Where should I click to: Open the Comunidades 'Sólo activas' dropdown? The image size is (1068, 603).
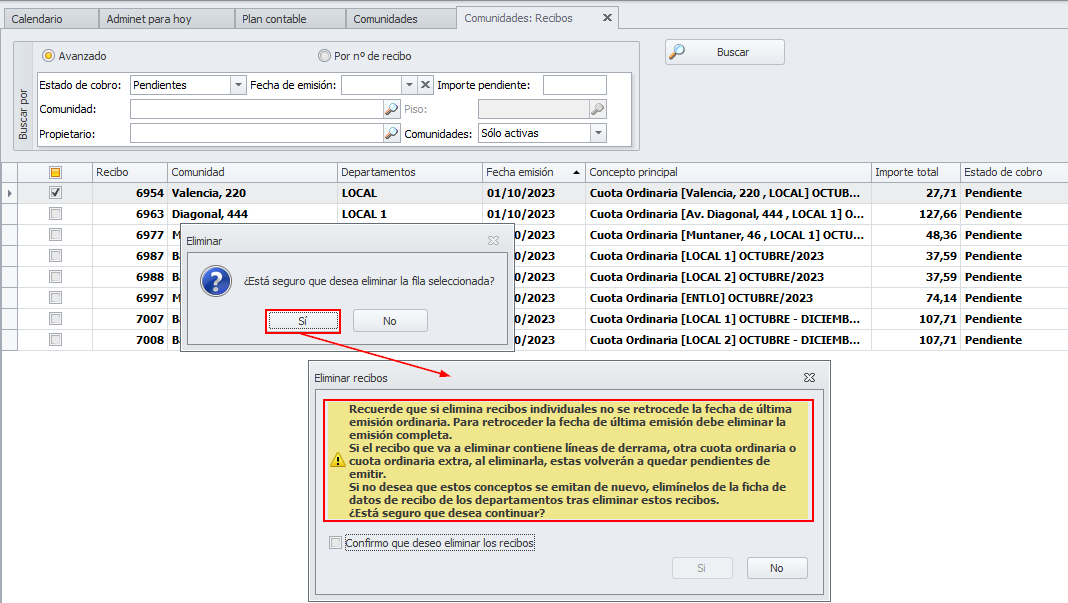click(x=598, y=133)
